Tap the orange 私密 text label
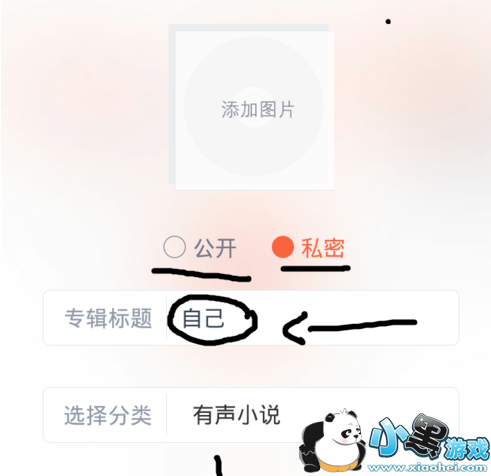 point(323,248)
